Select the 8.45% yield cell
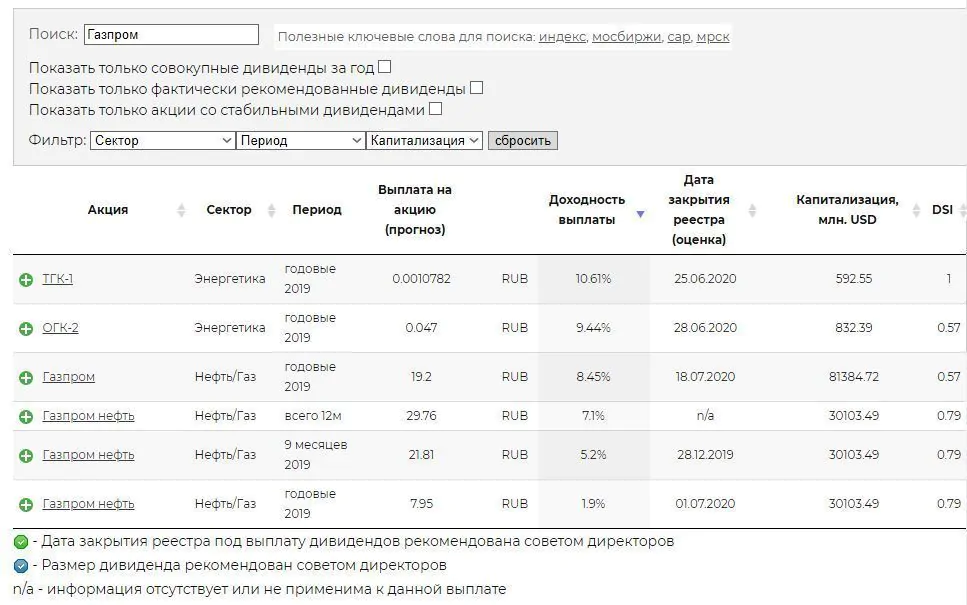 click(593, 377)
